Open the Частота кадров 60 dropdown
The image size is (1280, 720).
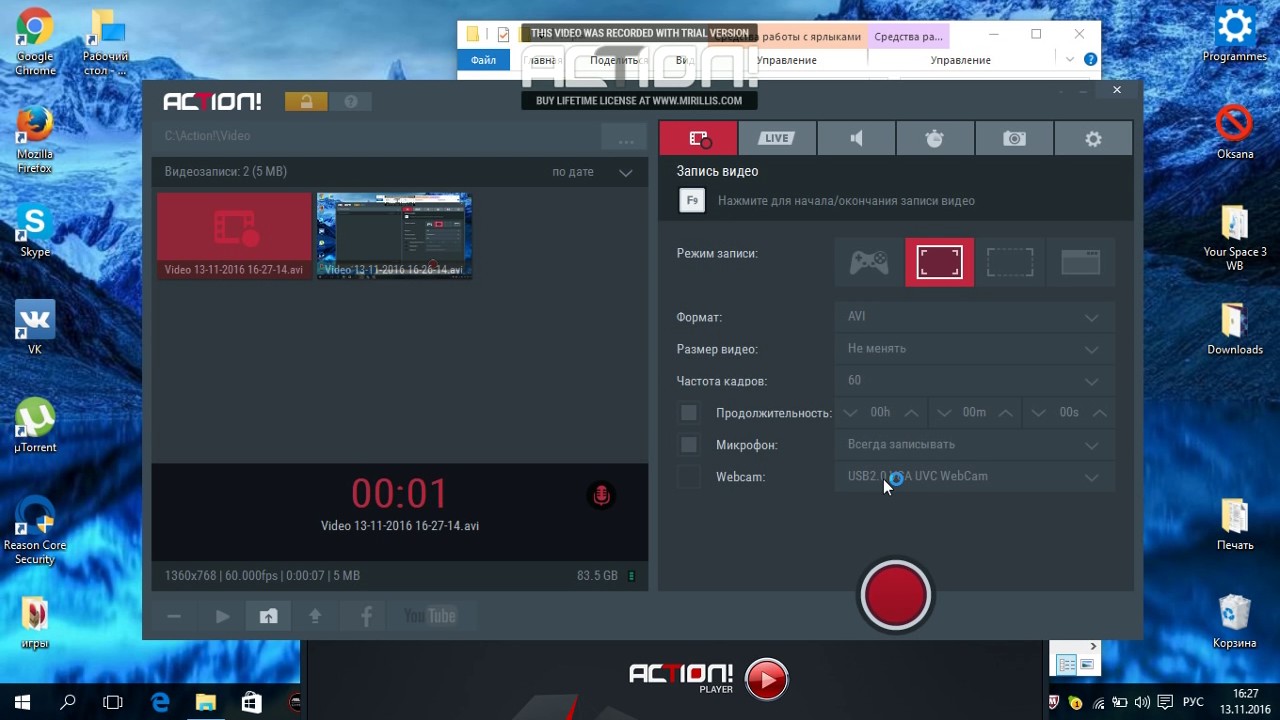974,381
